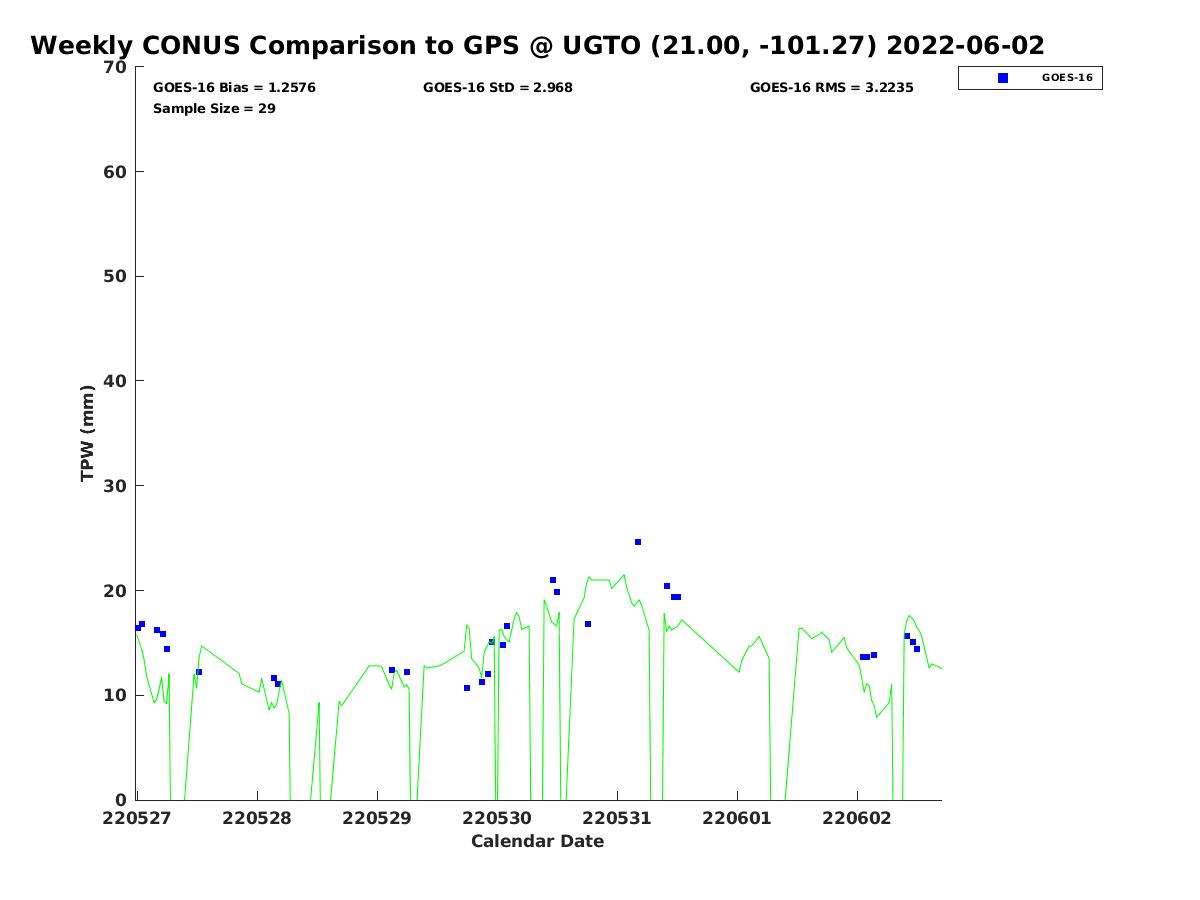1200x900 pixels.
Task: Click the 220602 x-axis tick label
Action: pos(857,818)
